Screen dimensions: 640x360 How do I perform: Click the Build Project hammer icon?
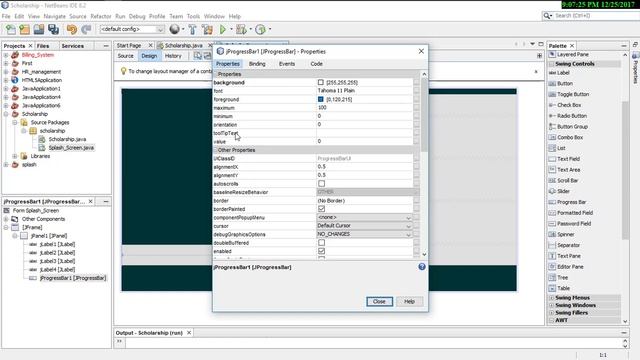(x=192, y=29)
